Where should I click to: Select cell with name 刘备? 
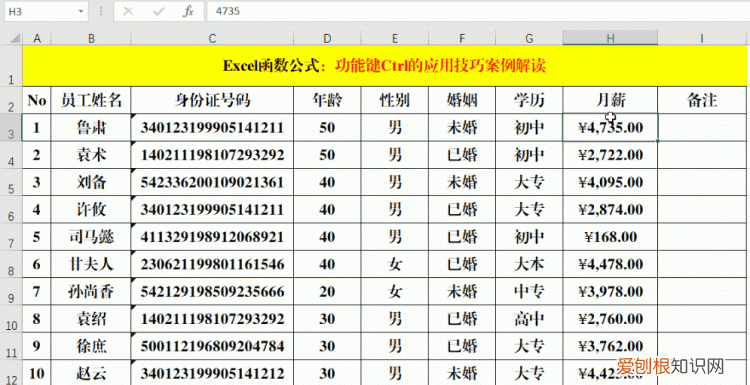(91, 182)
